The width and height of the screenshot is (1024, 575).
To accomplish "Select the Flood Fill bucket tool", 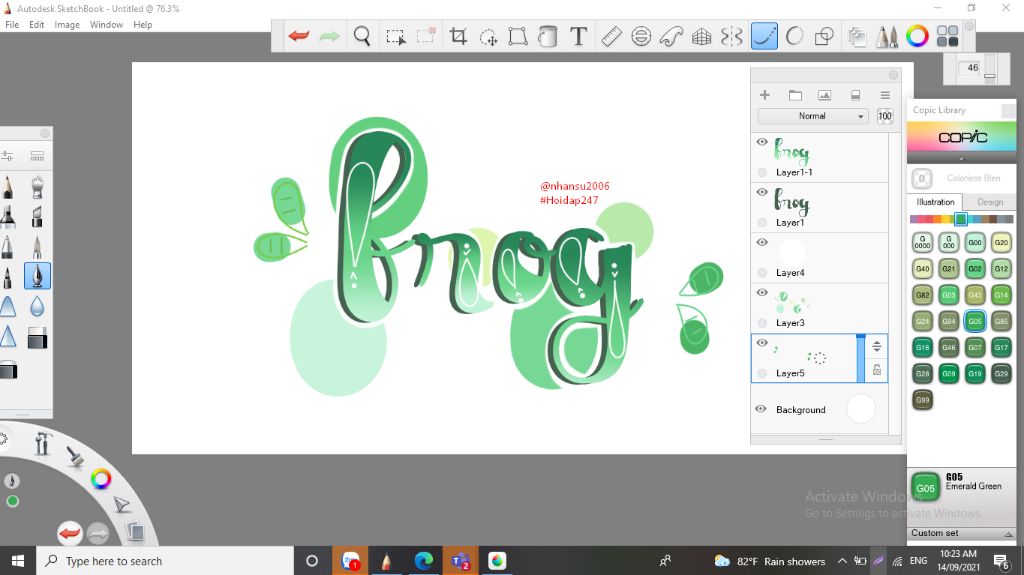I will [x=547, y=37].
